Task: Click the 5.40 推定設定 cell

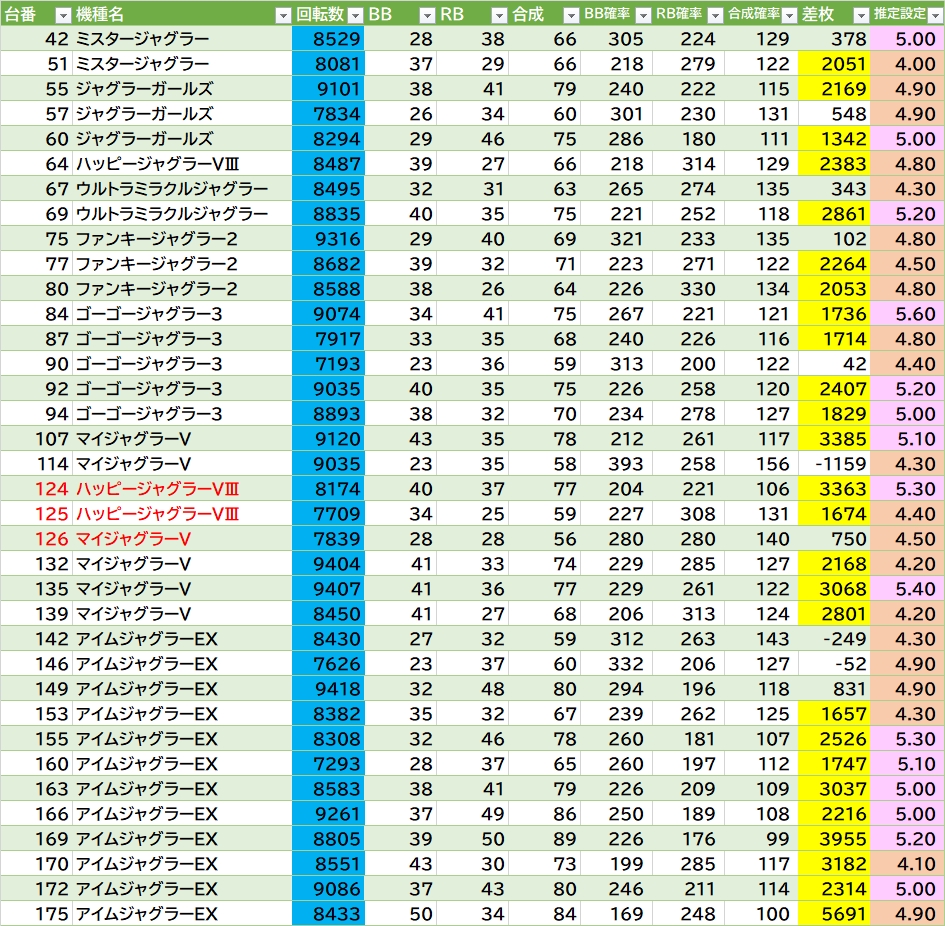Action: (908, 589)
